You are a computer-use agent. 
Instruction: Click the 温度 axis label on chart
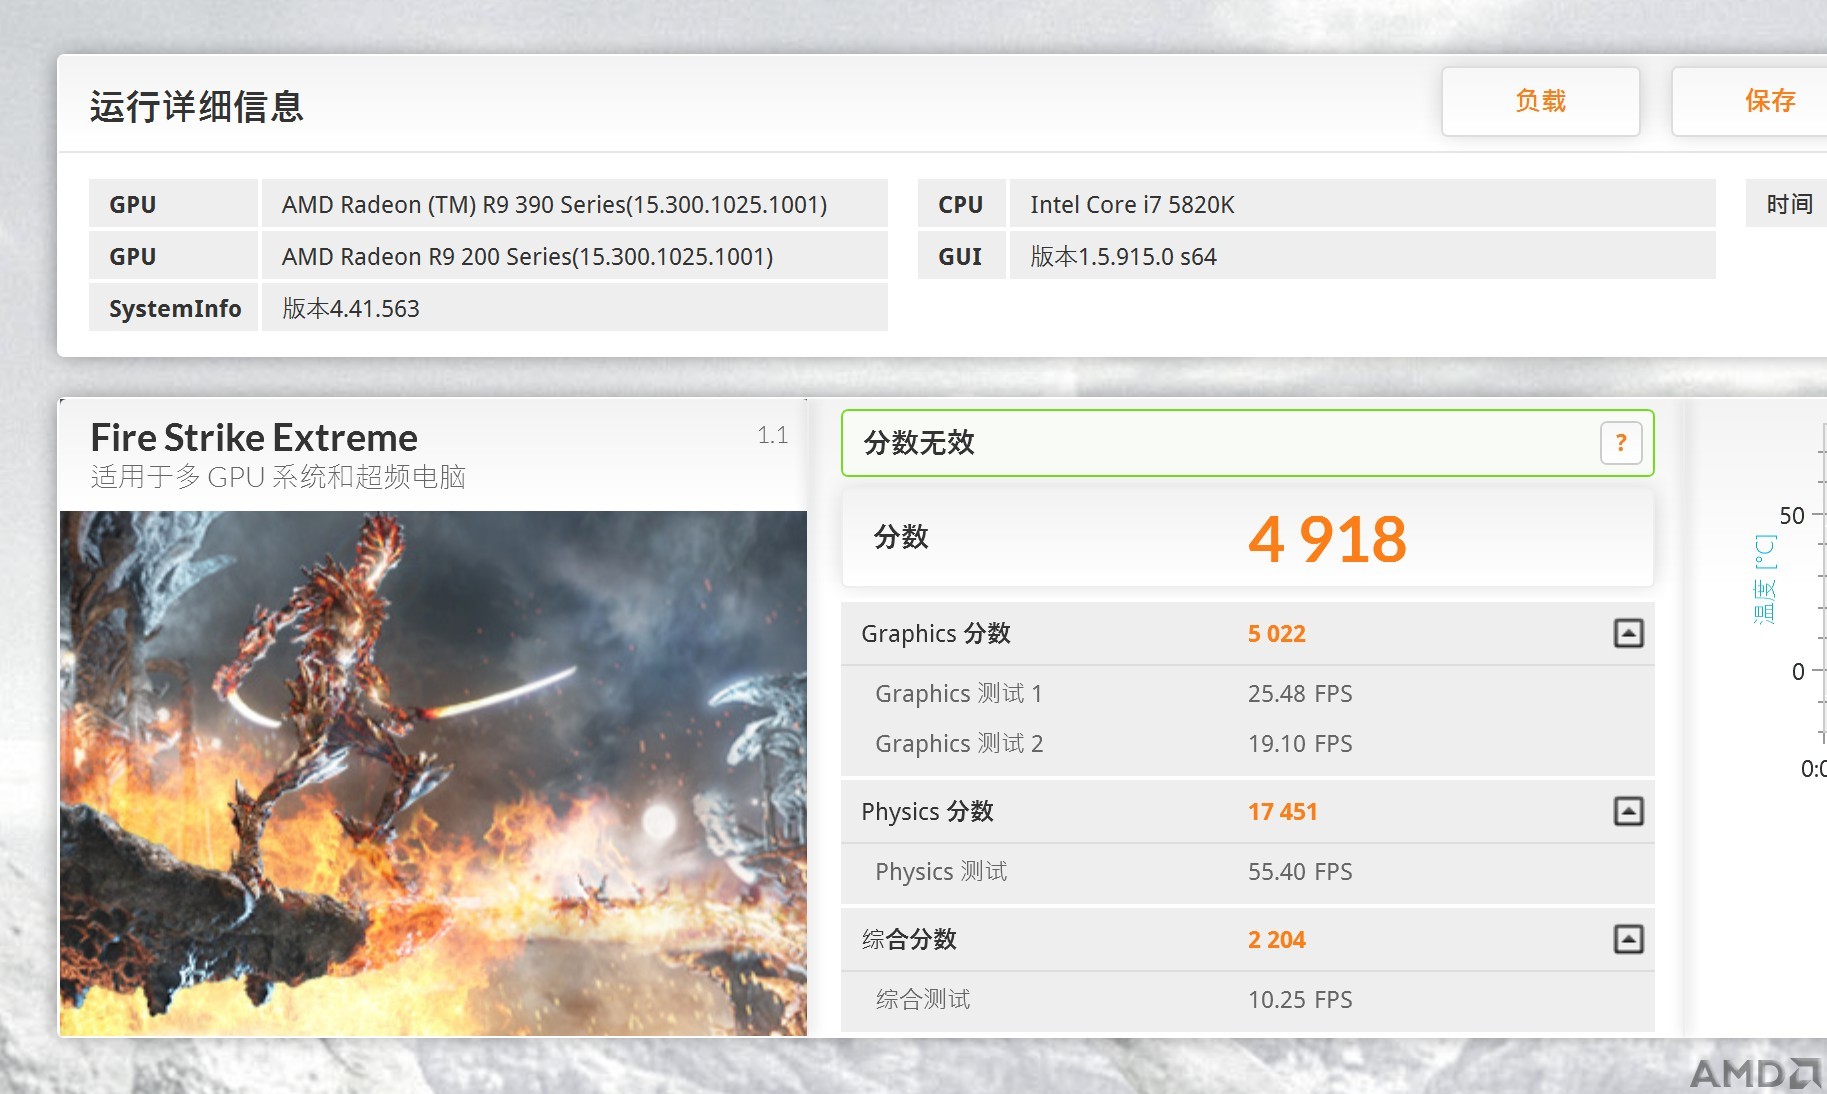pyautogui.click(x=1765, y=579)
